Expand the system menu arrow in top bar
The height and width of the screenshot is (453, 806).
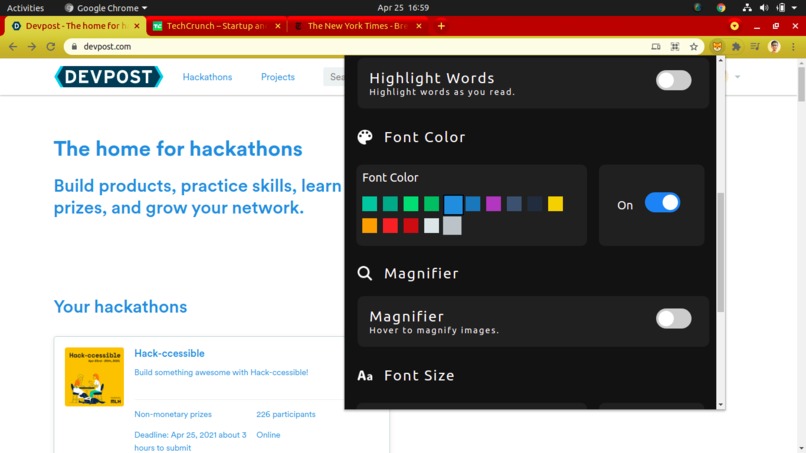pyautogui.click(x=794, y=8)
